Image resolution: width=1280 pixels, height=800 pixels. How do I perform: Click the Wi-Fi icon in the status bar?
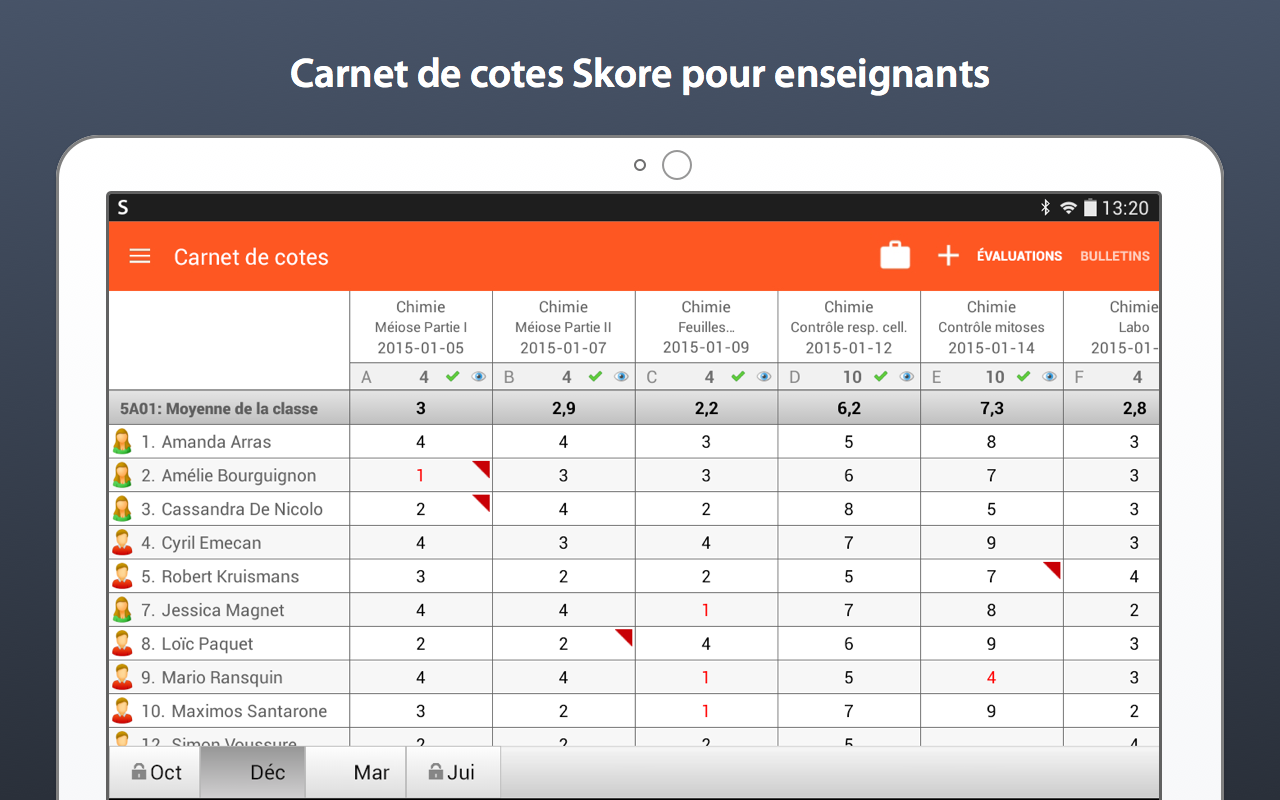click(x=1066, y=206)
